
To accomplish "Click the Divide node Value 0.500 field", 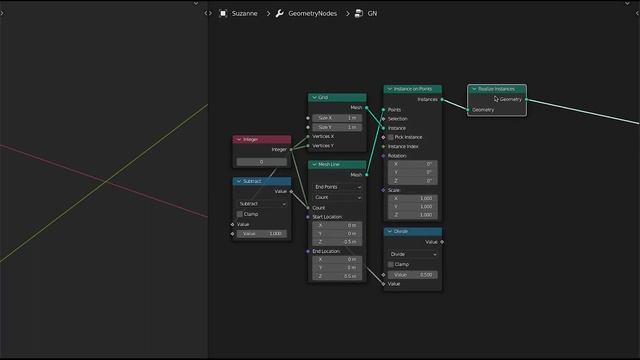I will [413, 275].
